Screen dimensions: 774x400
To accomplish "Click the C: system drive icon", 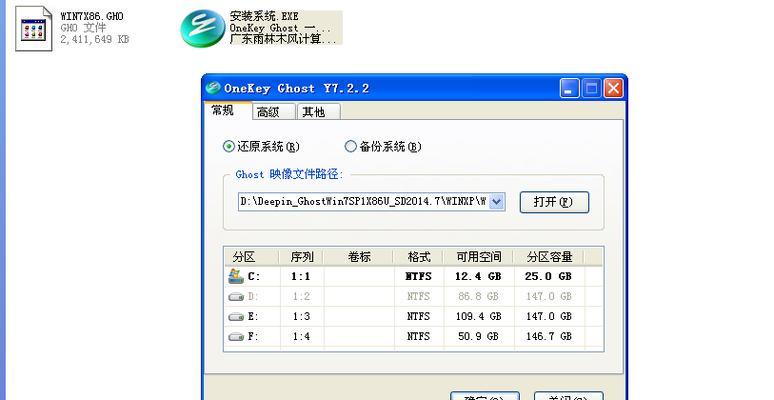I will 236,277.
